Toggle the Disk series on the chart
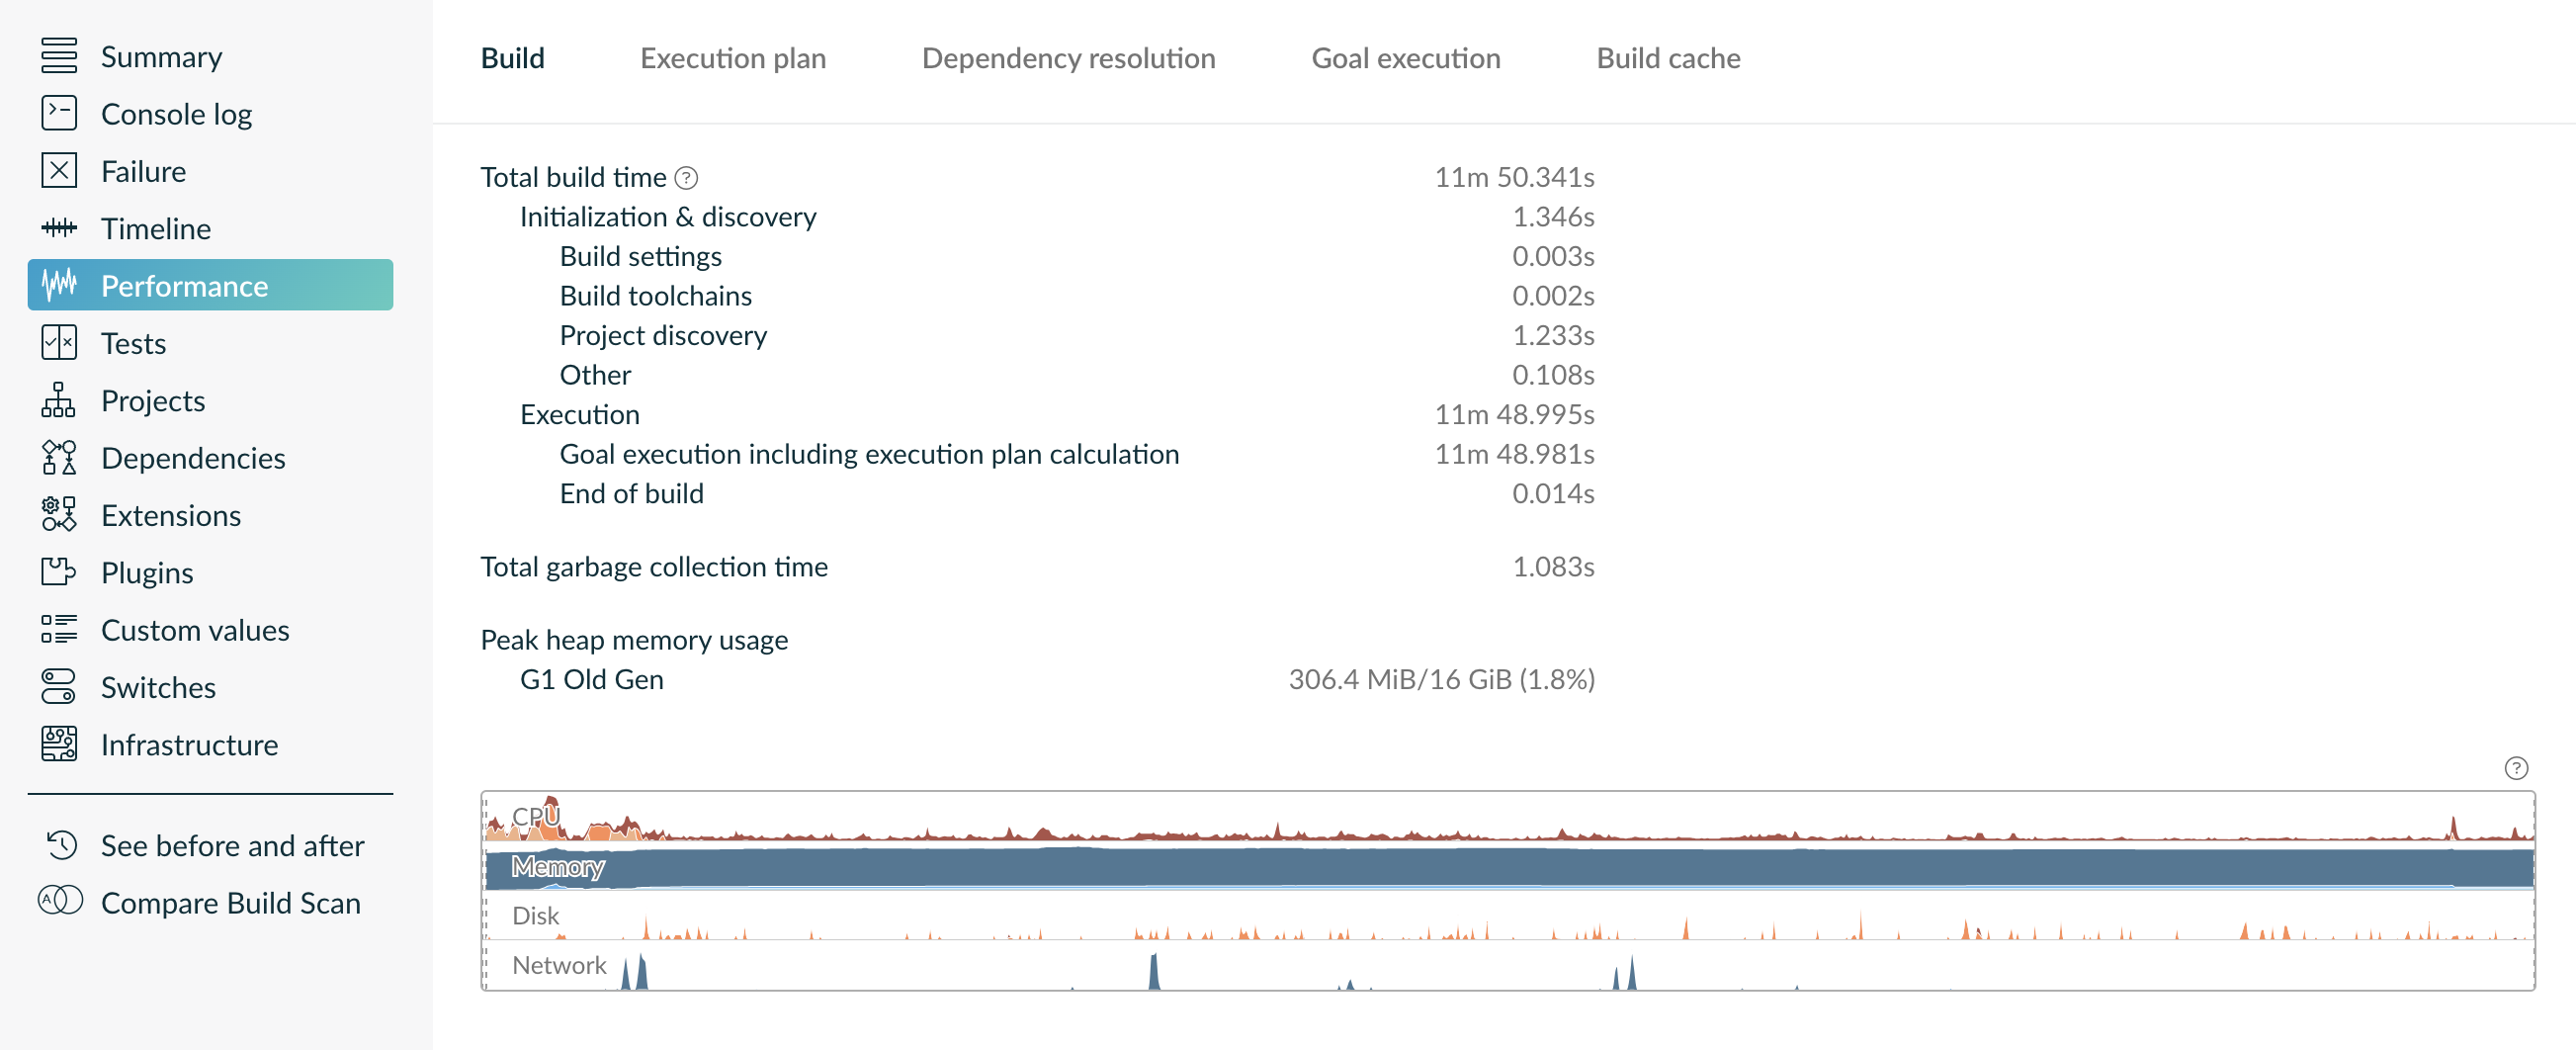The width and height of the screenshot is (2576, 1050). pos(535,915)
